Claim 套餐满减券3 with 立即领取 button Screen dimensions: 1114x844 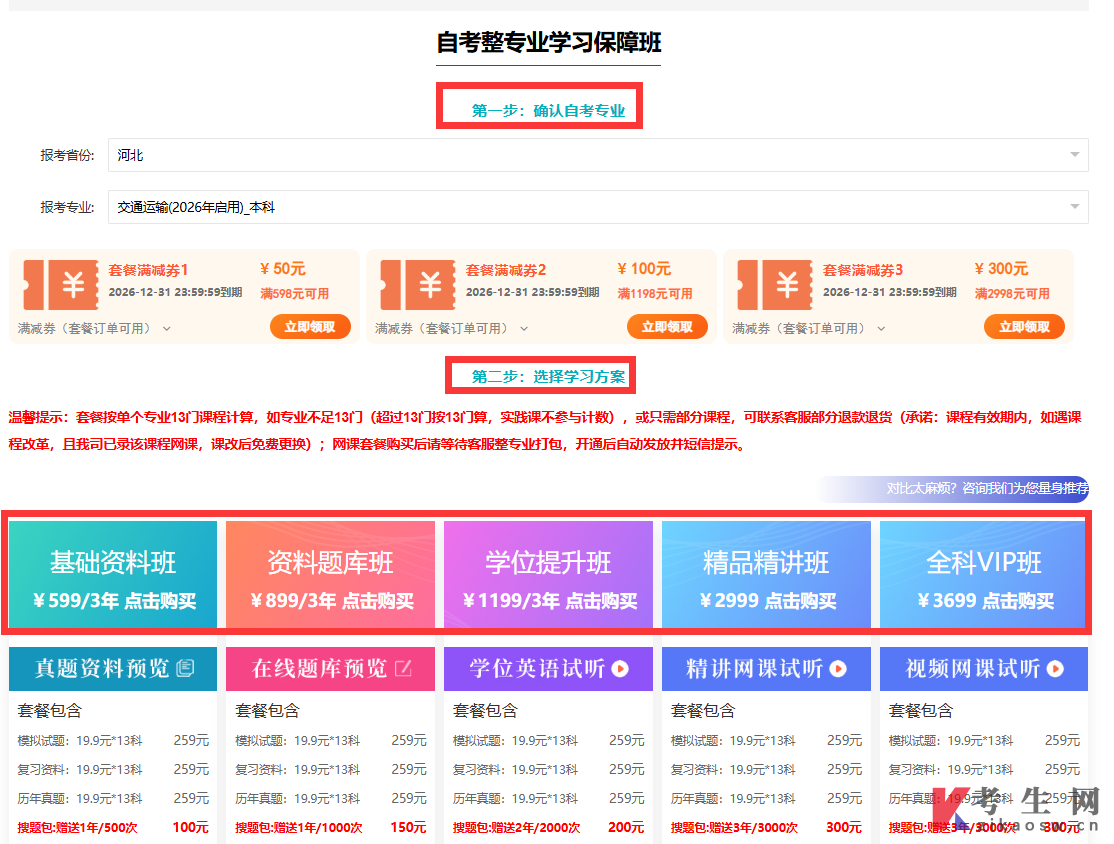tap(1024, 327)
